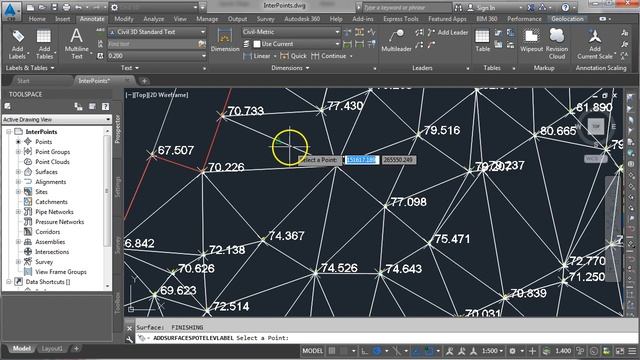
Task: Click the Toolspace tree scrollbar
Action: (107, 191)
